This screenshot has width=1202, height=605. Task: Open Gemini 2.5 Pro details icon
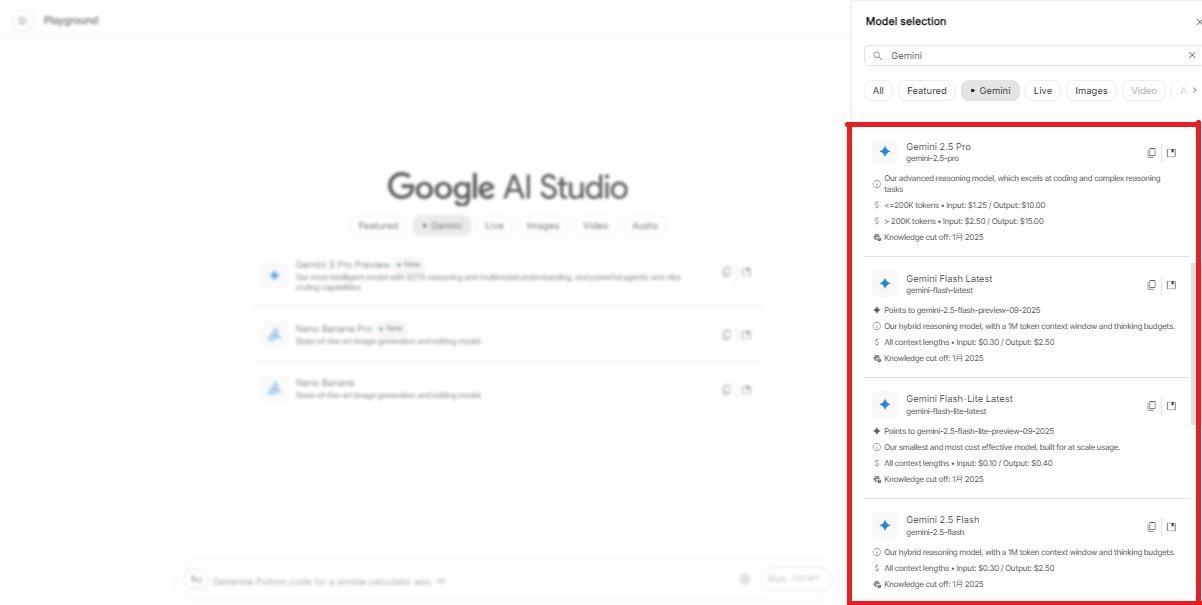(1172, 153)
